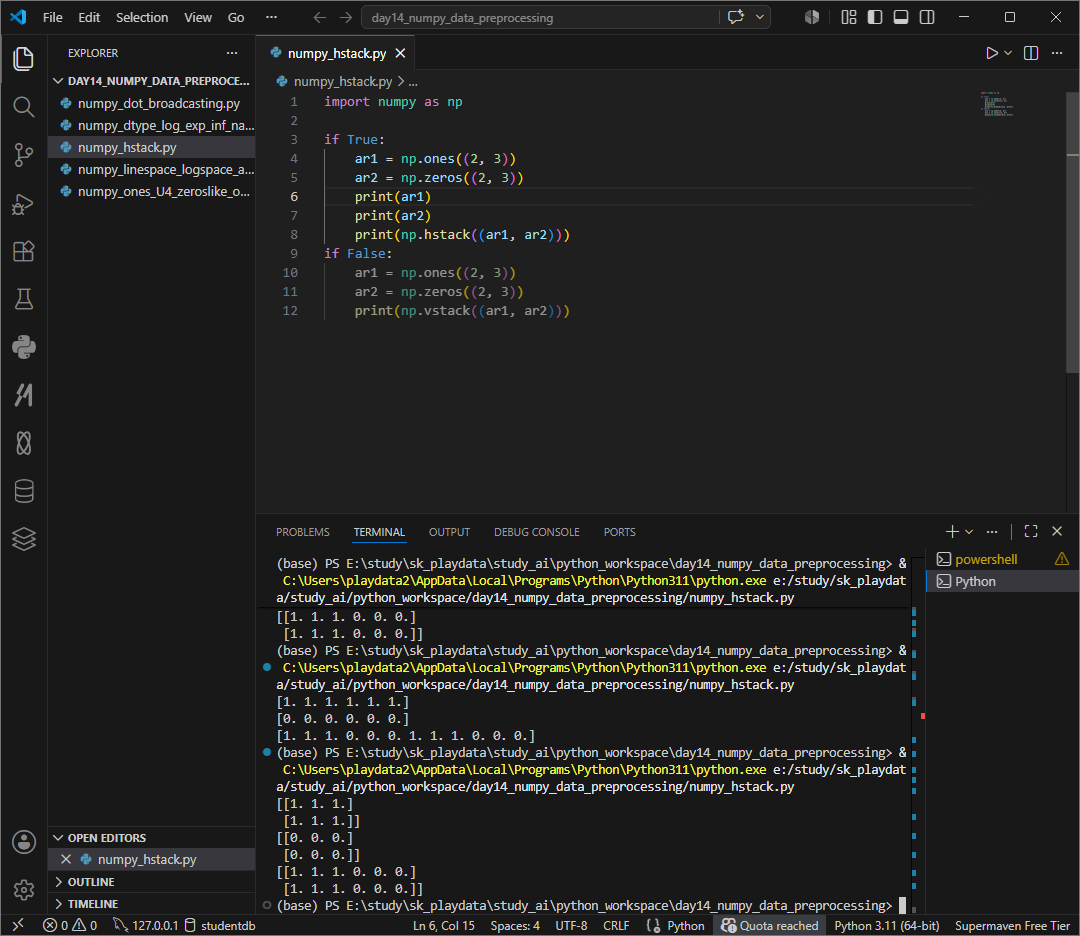
Task: Run the Python file
Action: coord(991,53)
